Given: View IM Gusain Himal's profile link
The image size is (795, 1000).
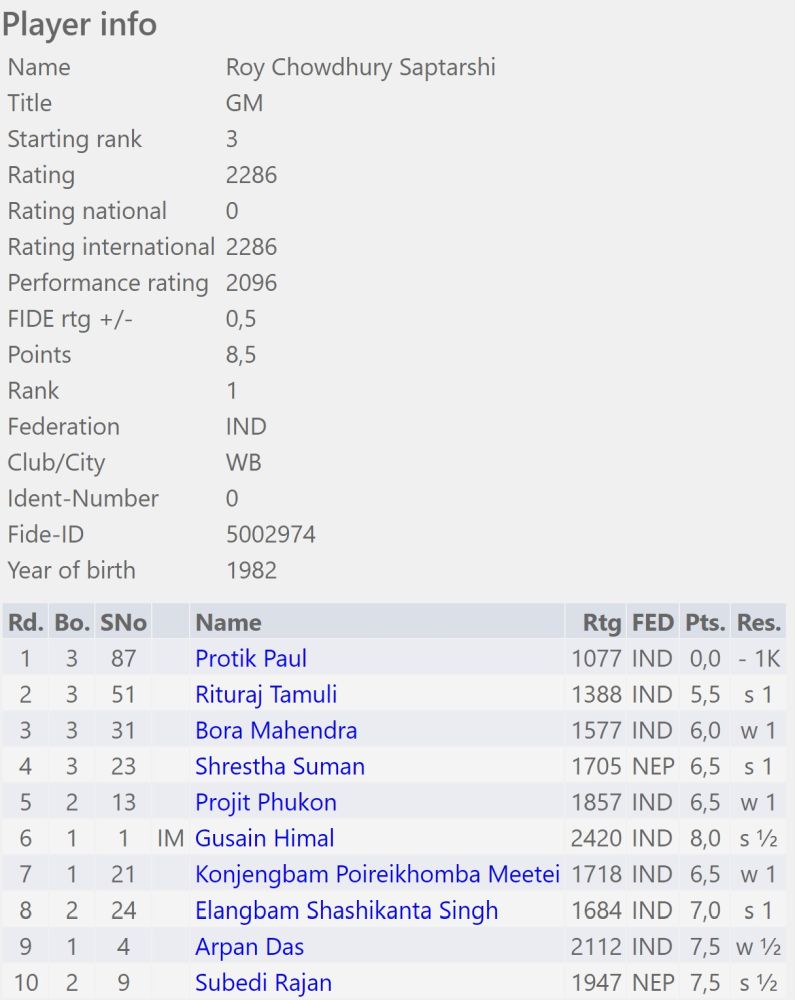Looking at the screenshot, I should pos(265,838).
